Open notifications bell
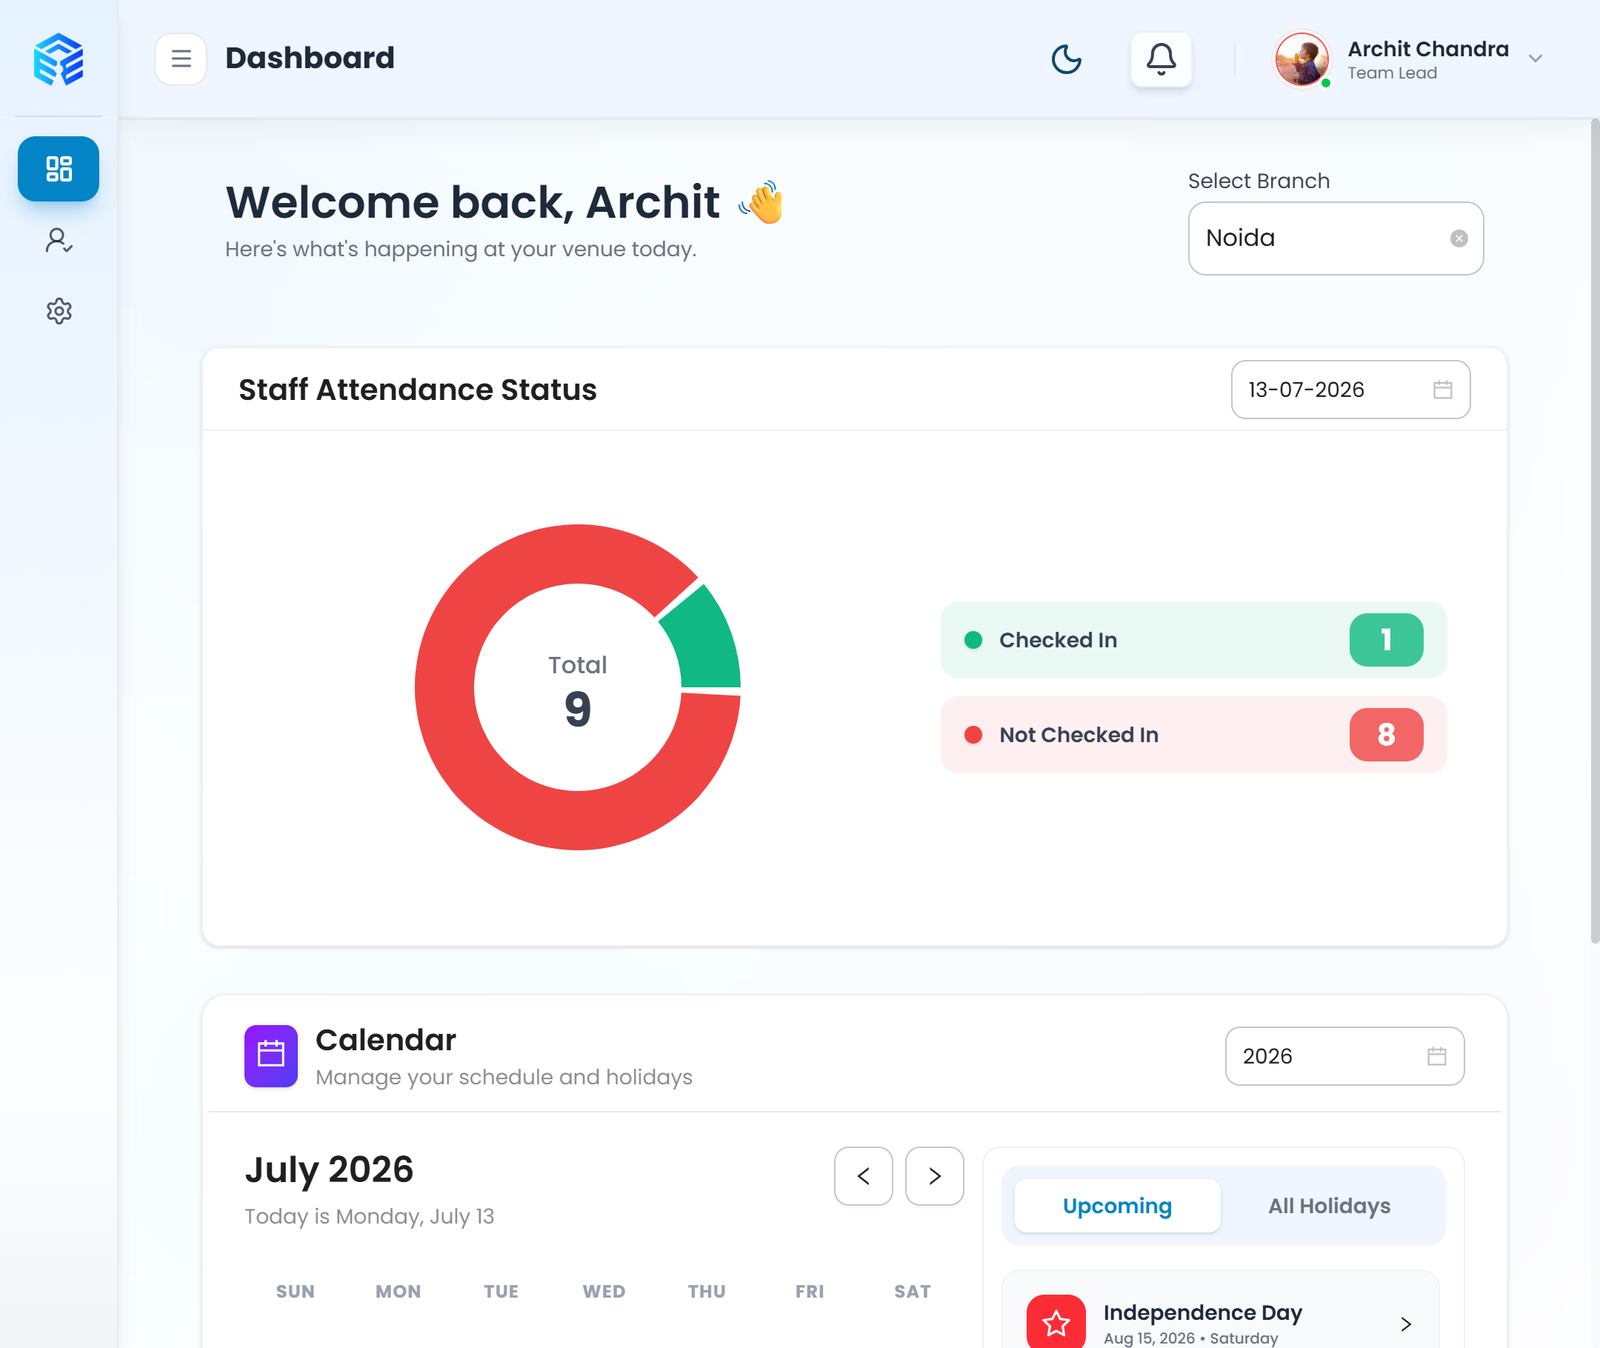This screenshot has height=1348, width=1600. click(x=1161, y=59)
